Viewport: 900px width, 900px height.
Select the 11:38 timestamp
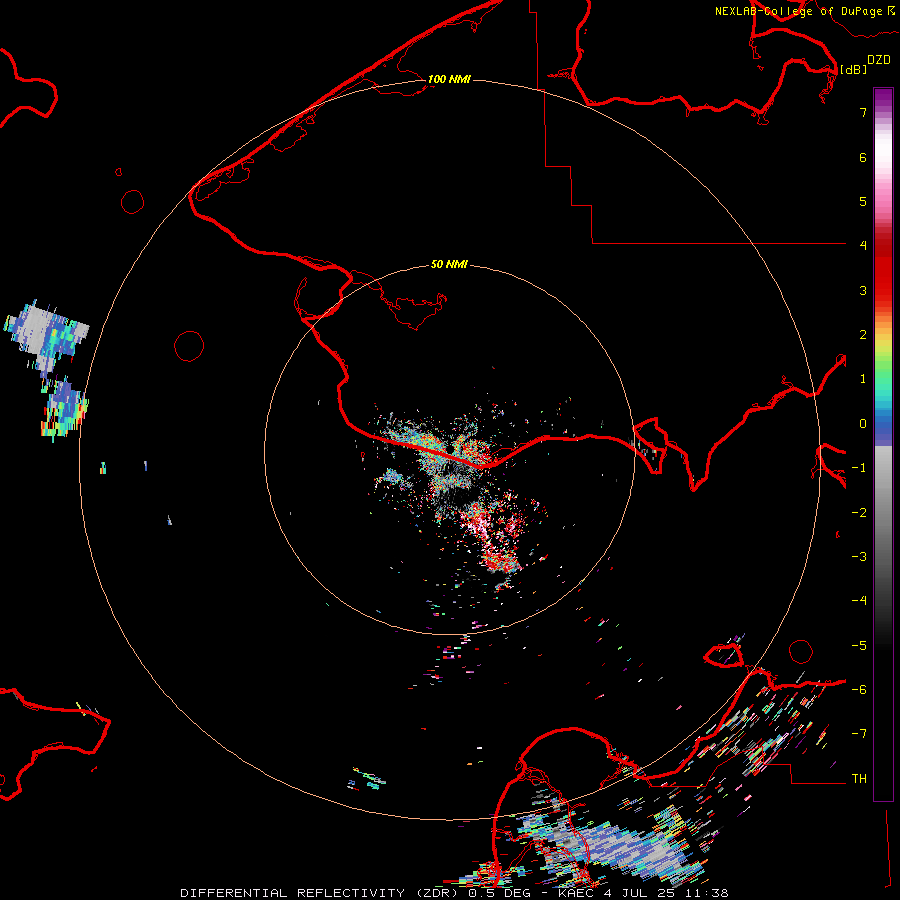[x=707, y=893]
